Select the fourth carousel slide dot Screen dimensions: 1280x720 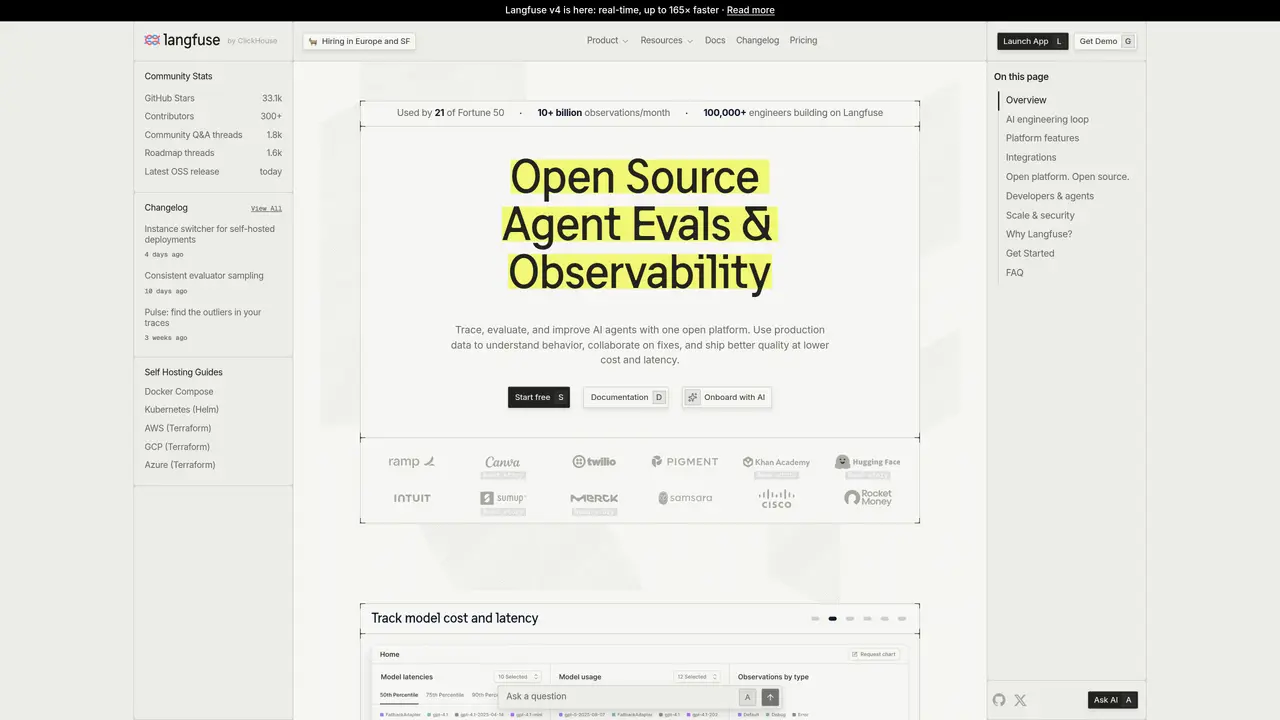point(867,619)
